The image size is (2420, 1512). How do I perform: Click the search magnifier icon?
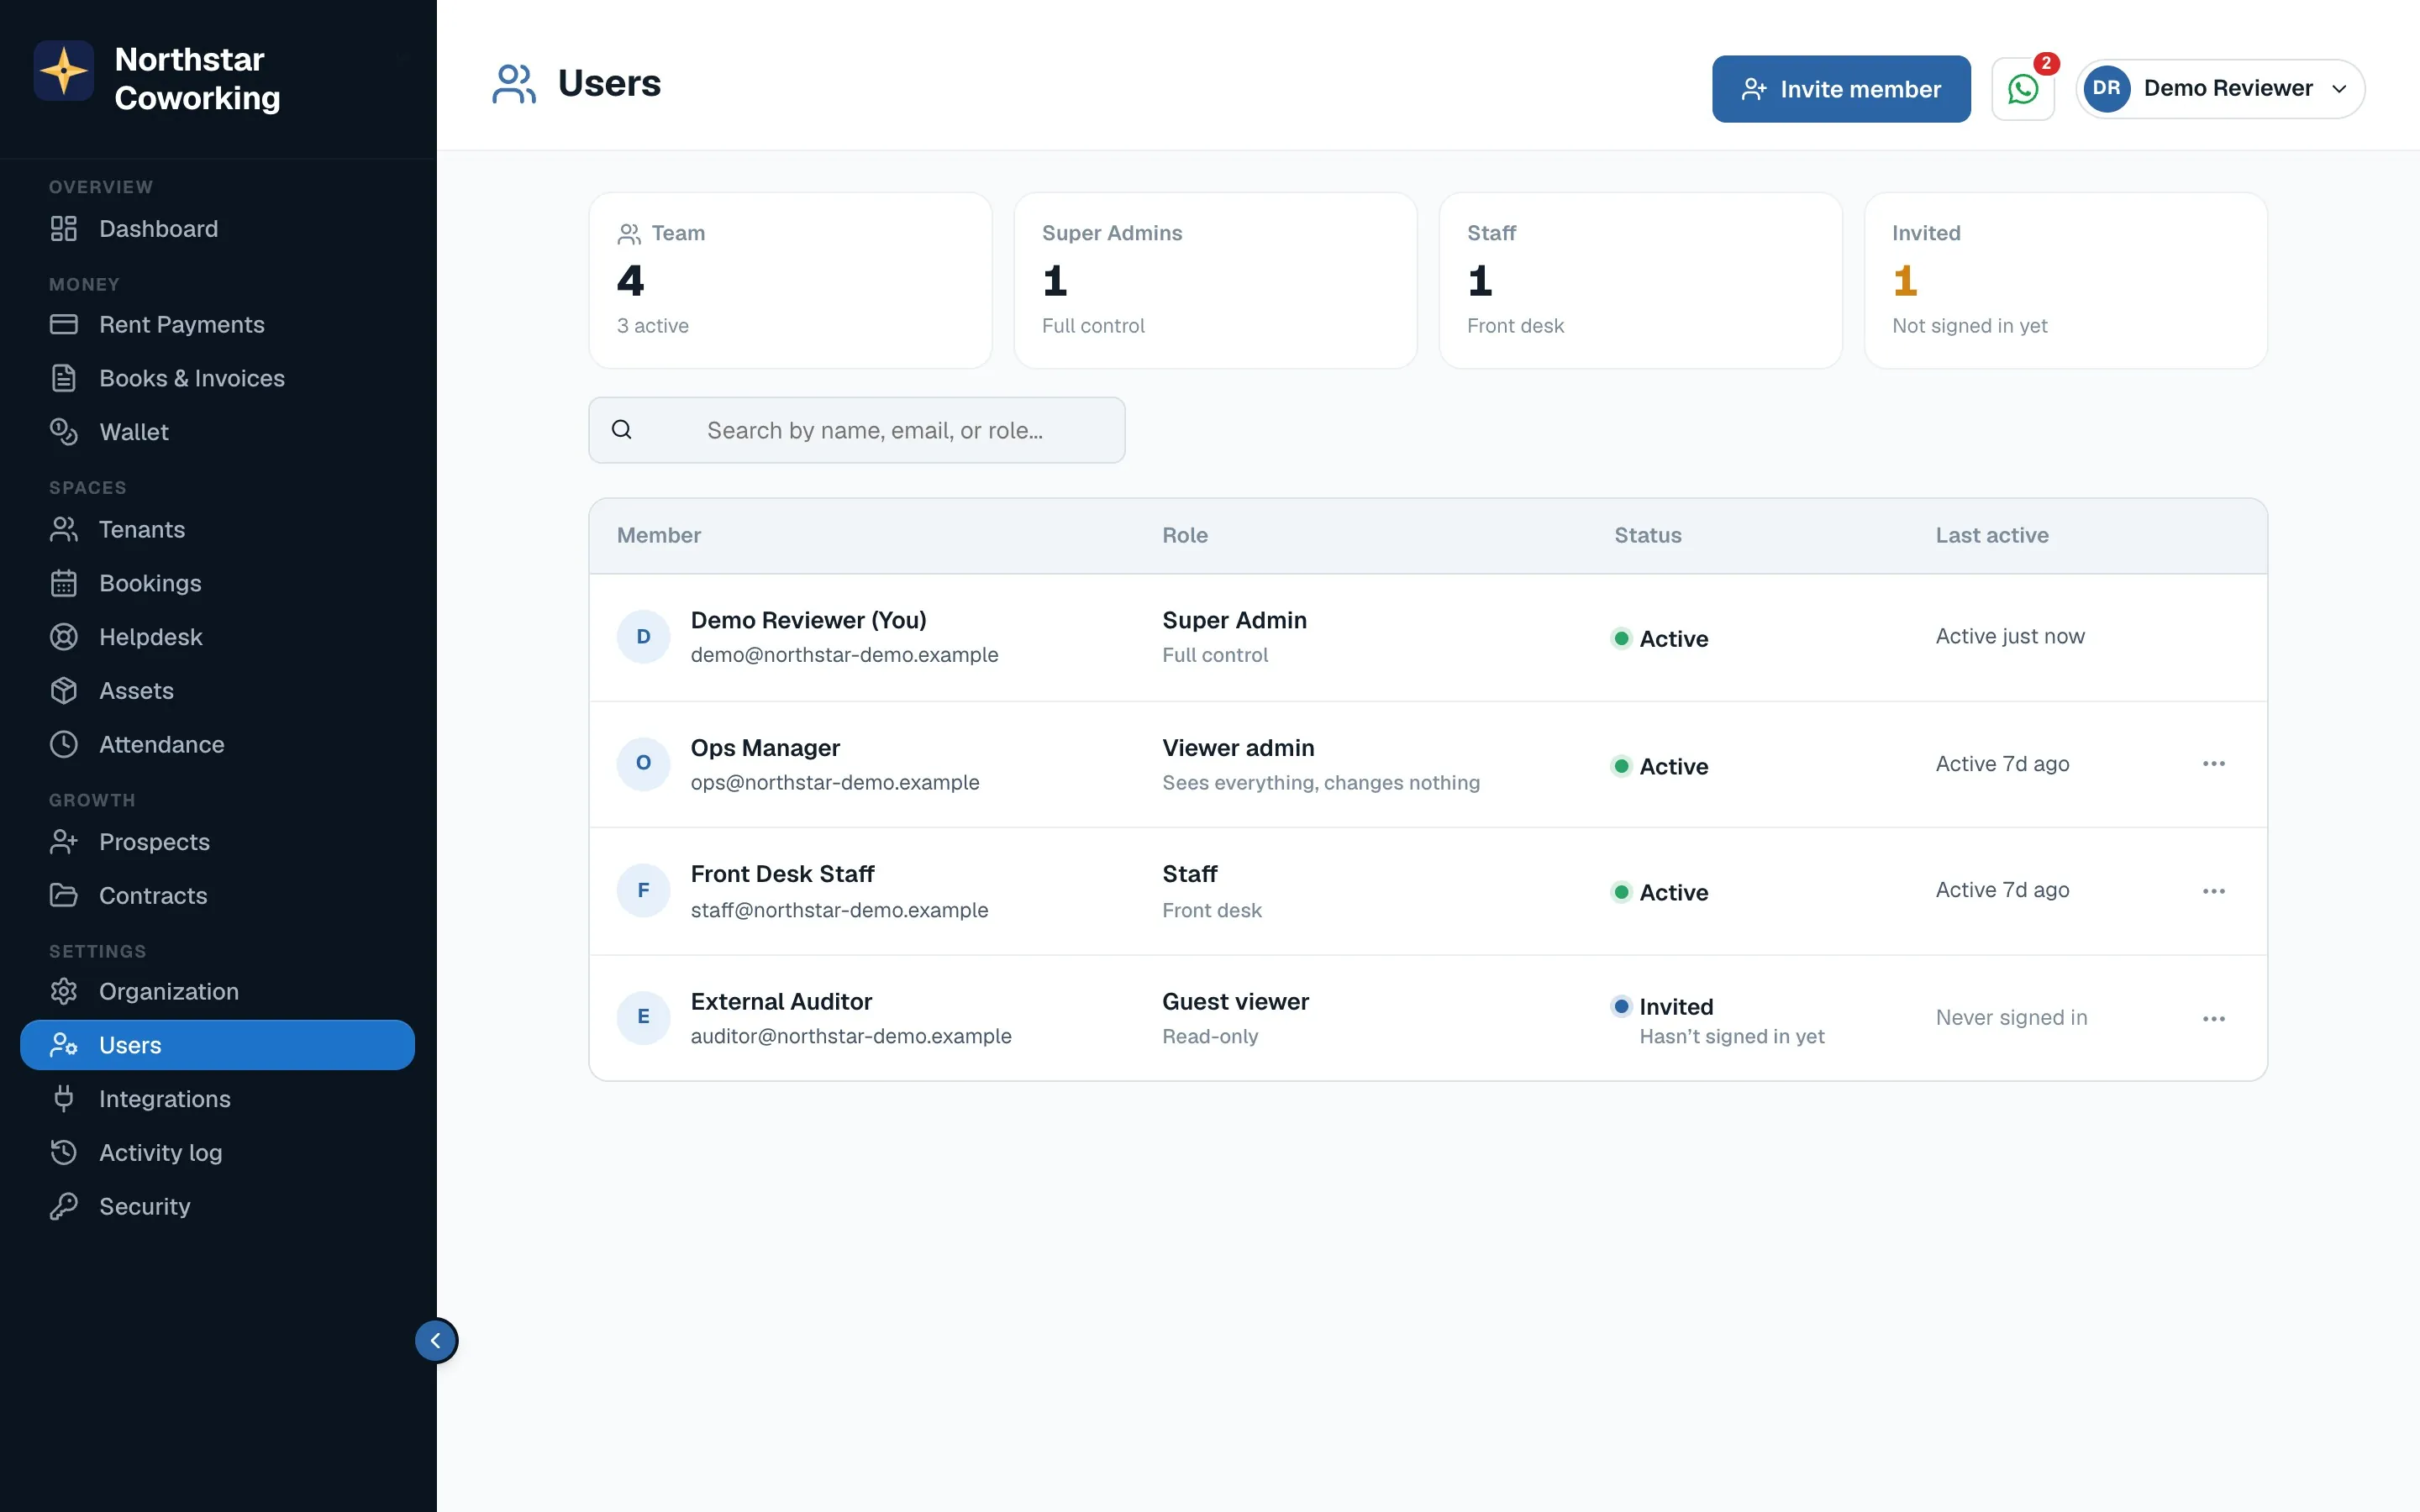coord(622,430)
